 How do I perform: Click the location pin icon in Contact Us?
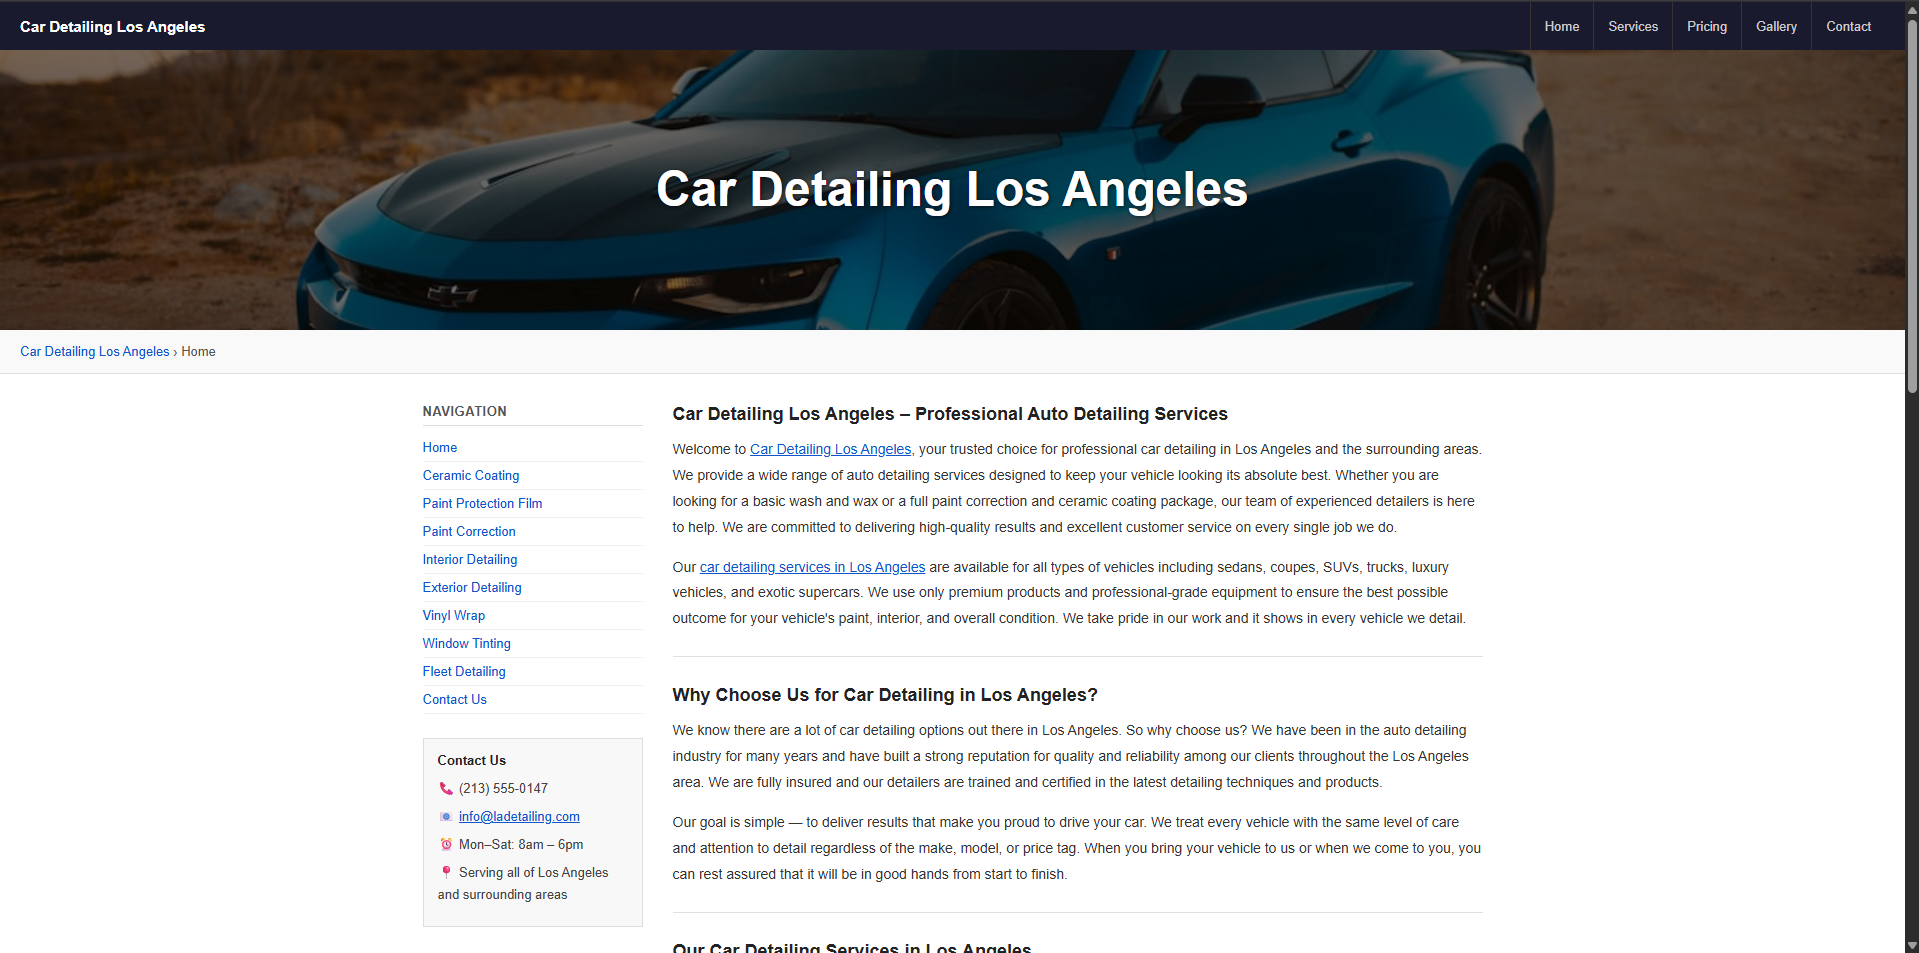tap(446, 873)
